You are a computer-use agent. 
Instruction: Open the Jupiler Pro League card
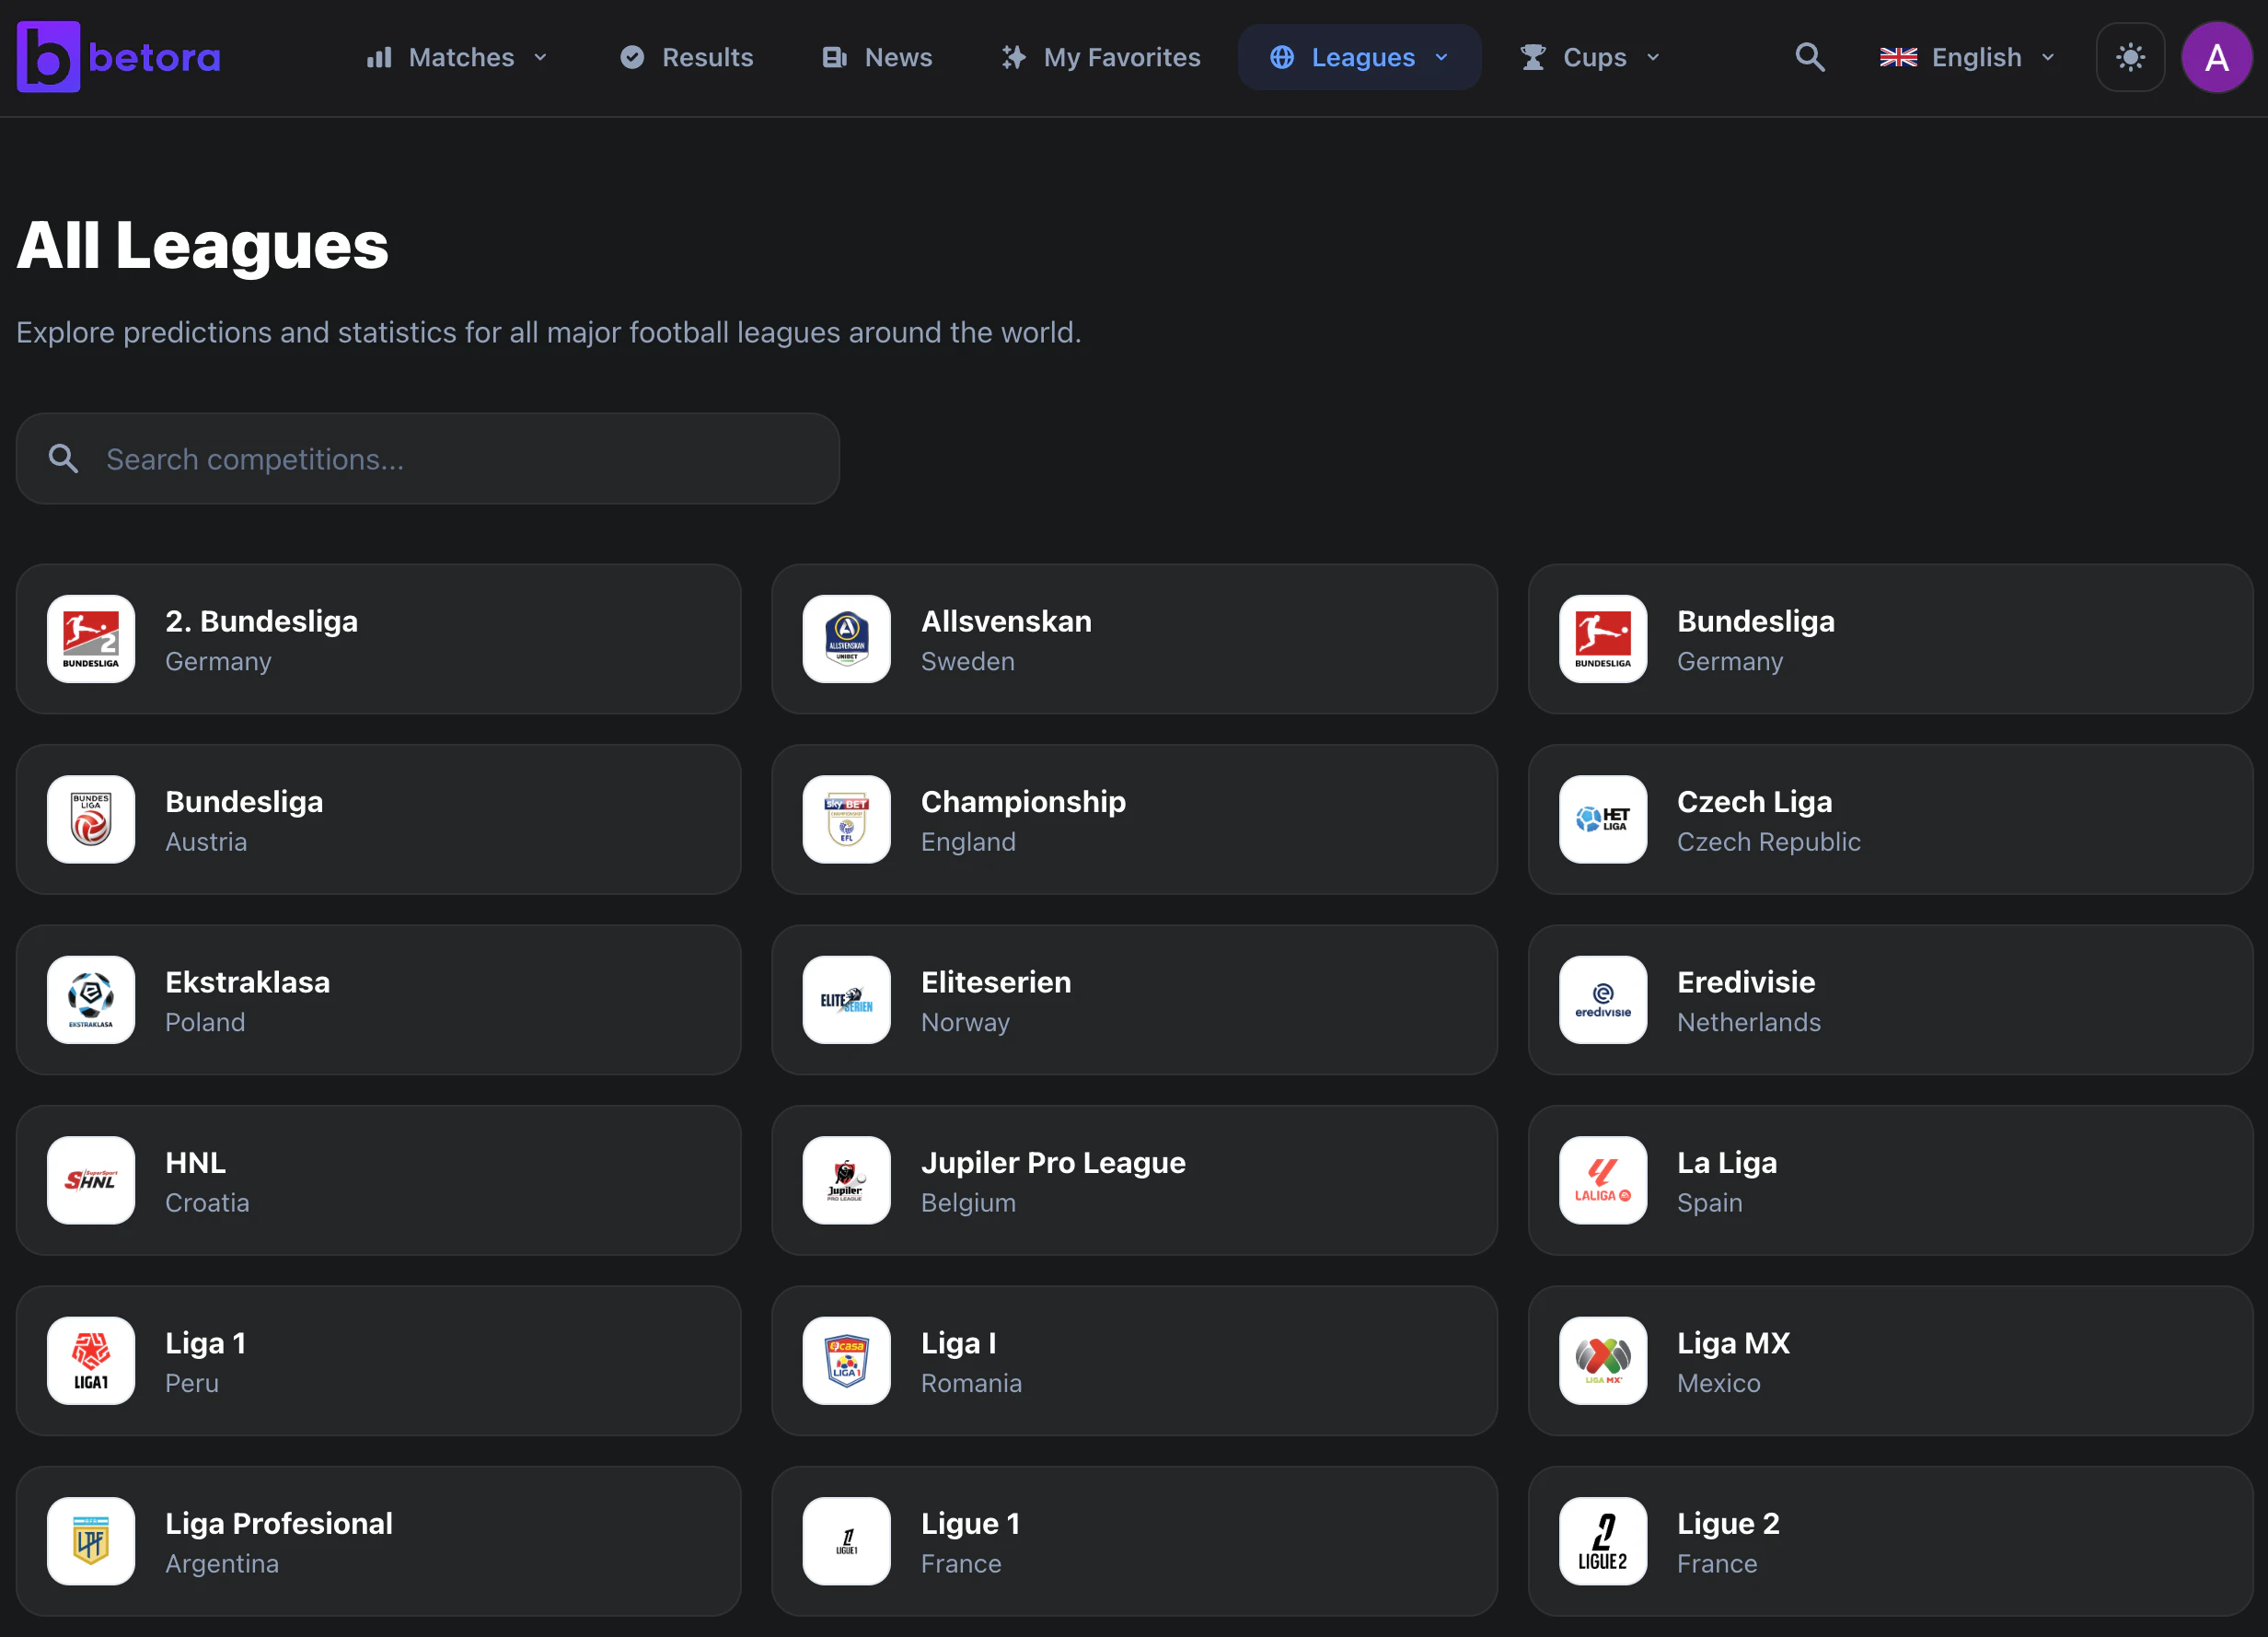(x=1133, y=1180)
